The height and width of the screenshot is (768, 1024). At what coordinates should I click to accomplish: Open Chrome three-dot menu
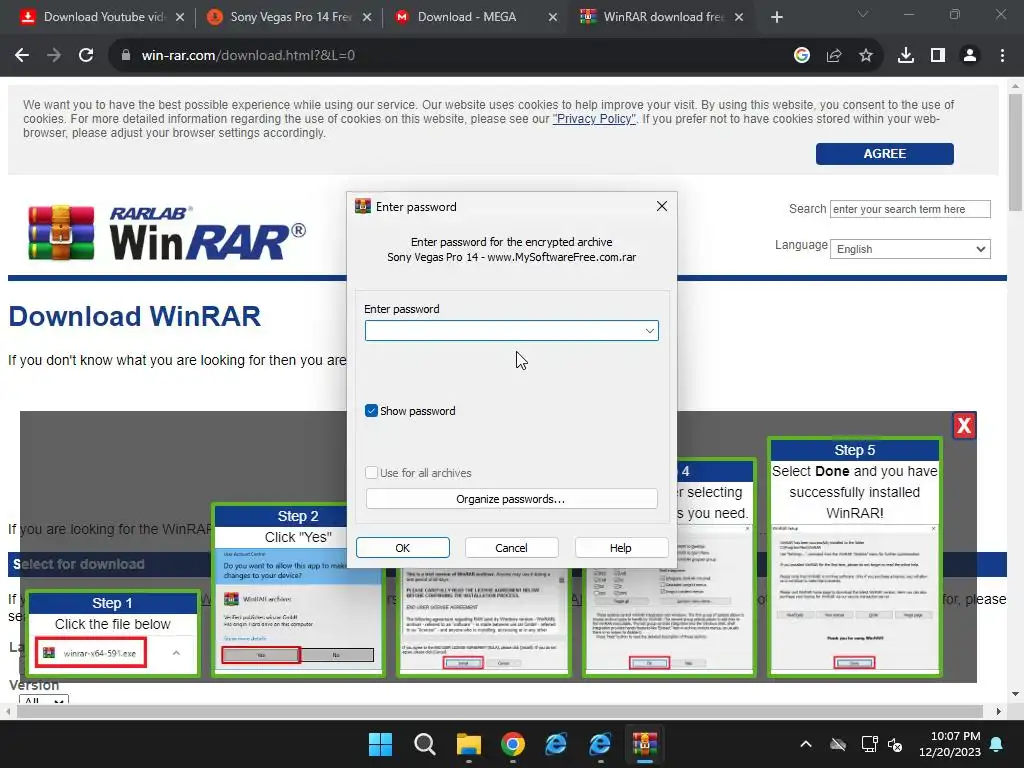[x=1002, y=56]
